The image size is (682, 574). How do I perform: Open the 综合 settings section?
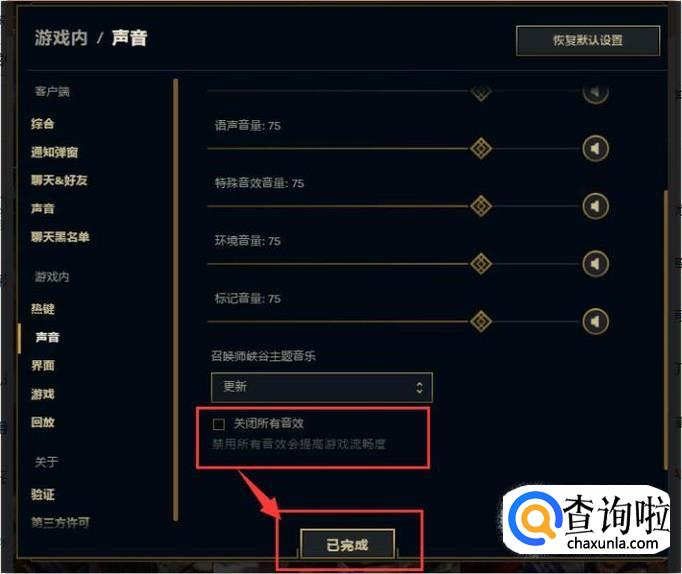43,124
